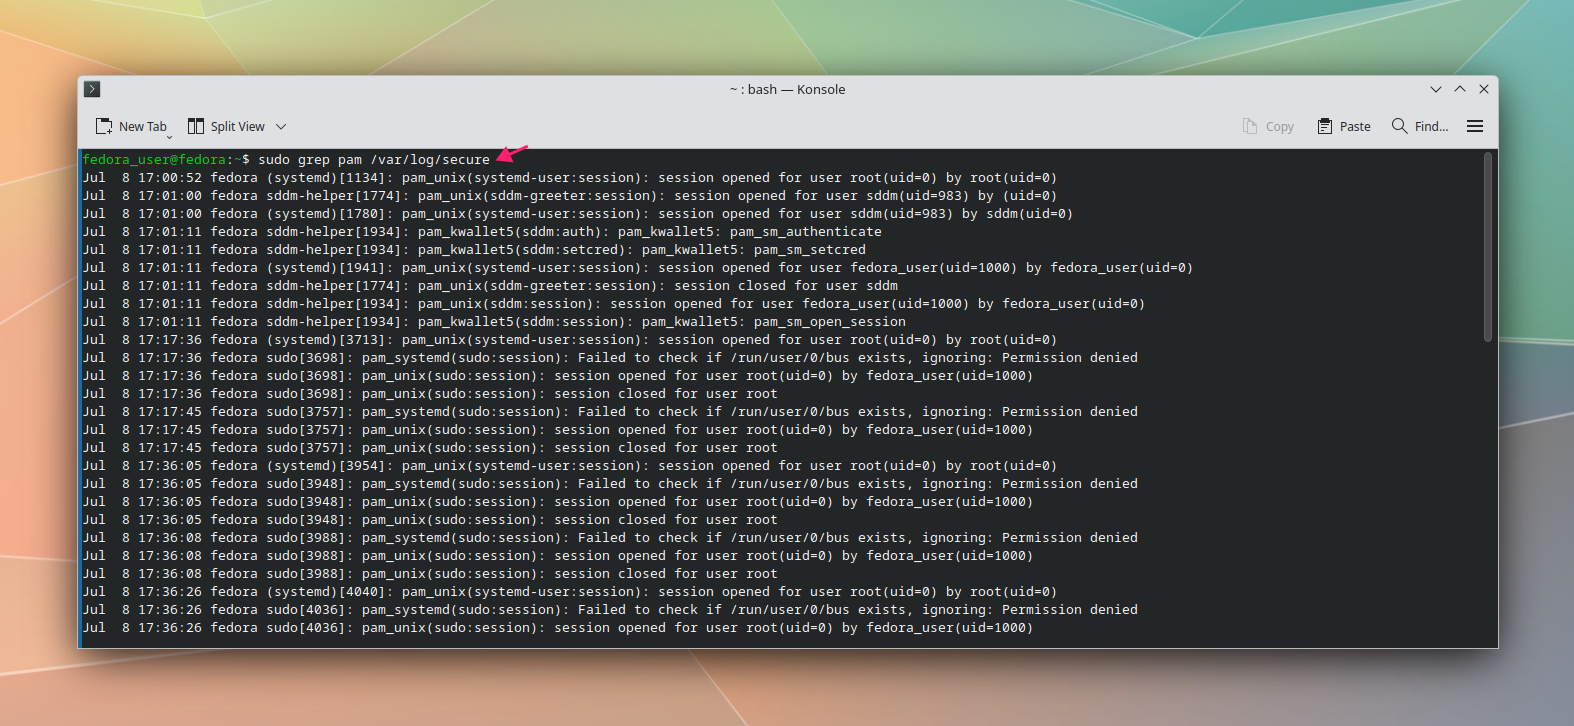Click 'session closed for user root' on sudo[3757] line
1574x726 pixels.
pyautogui.click(x=666, y=447)
